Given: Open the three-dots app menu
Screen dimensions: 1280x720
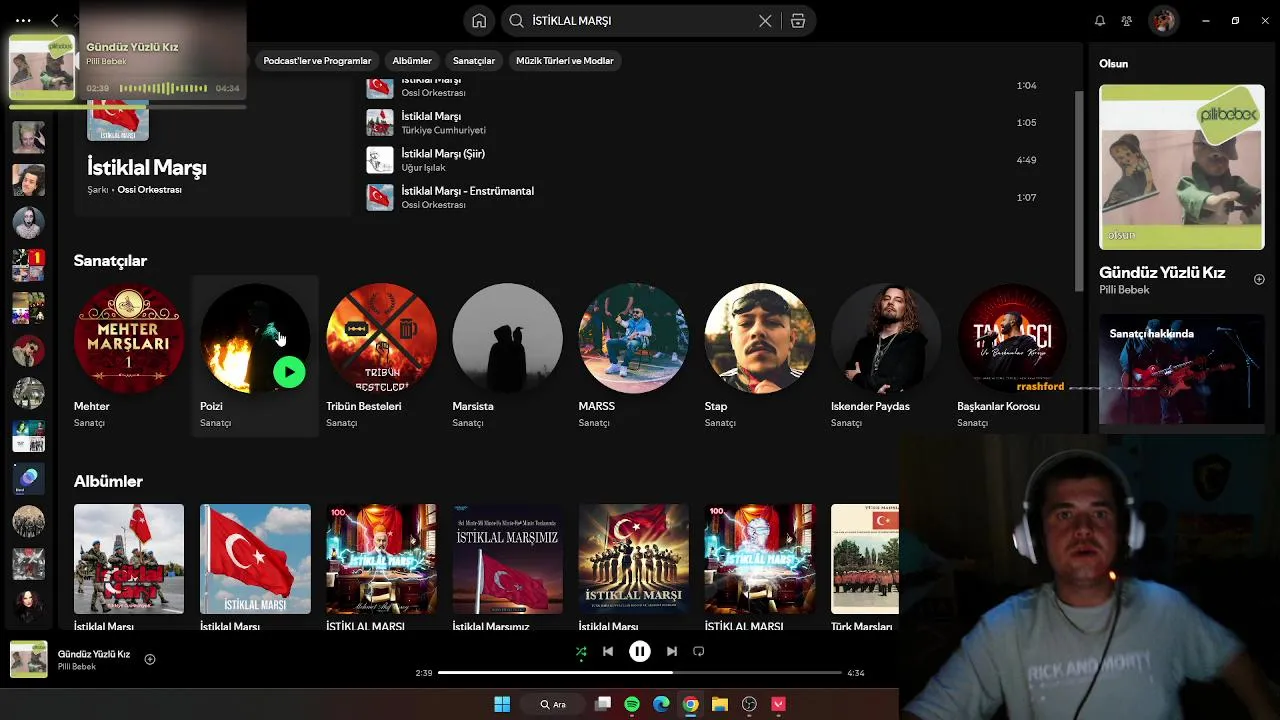Looking at the screenshot, I should (23, 20).
